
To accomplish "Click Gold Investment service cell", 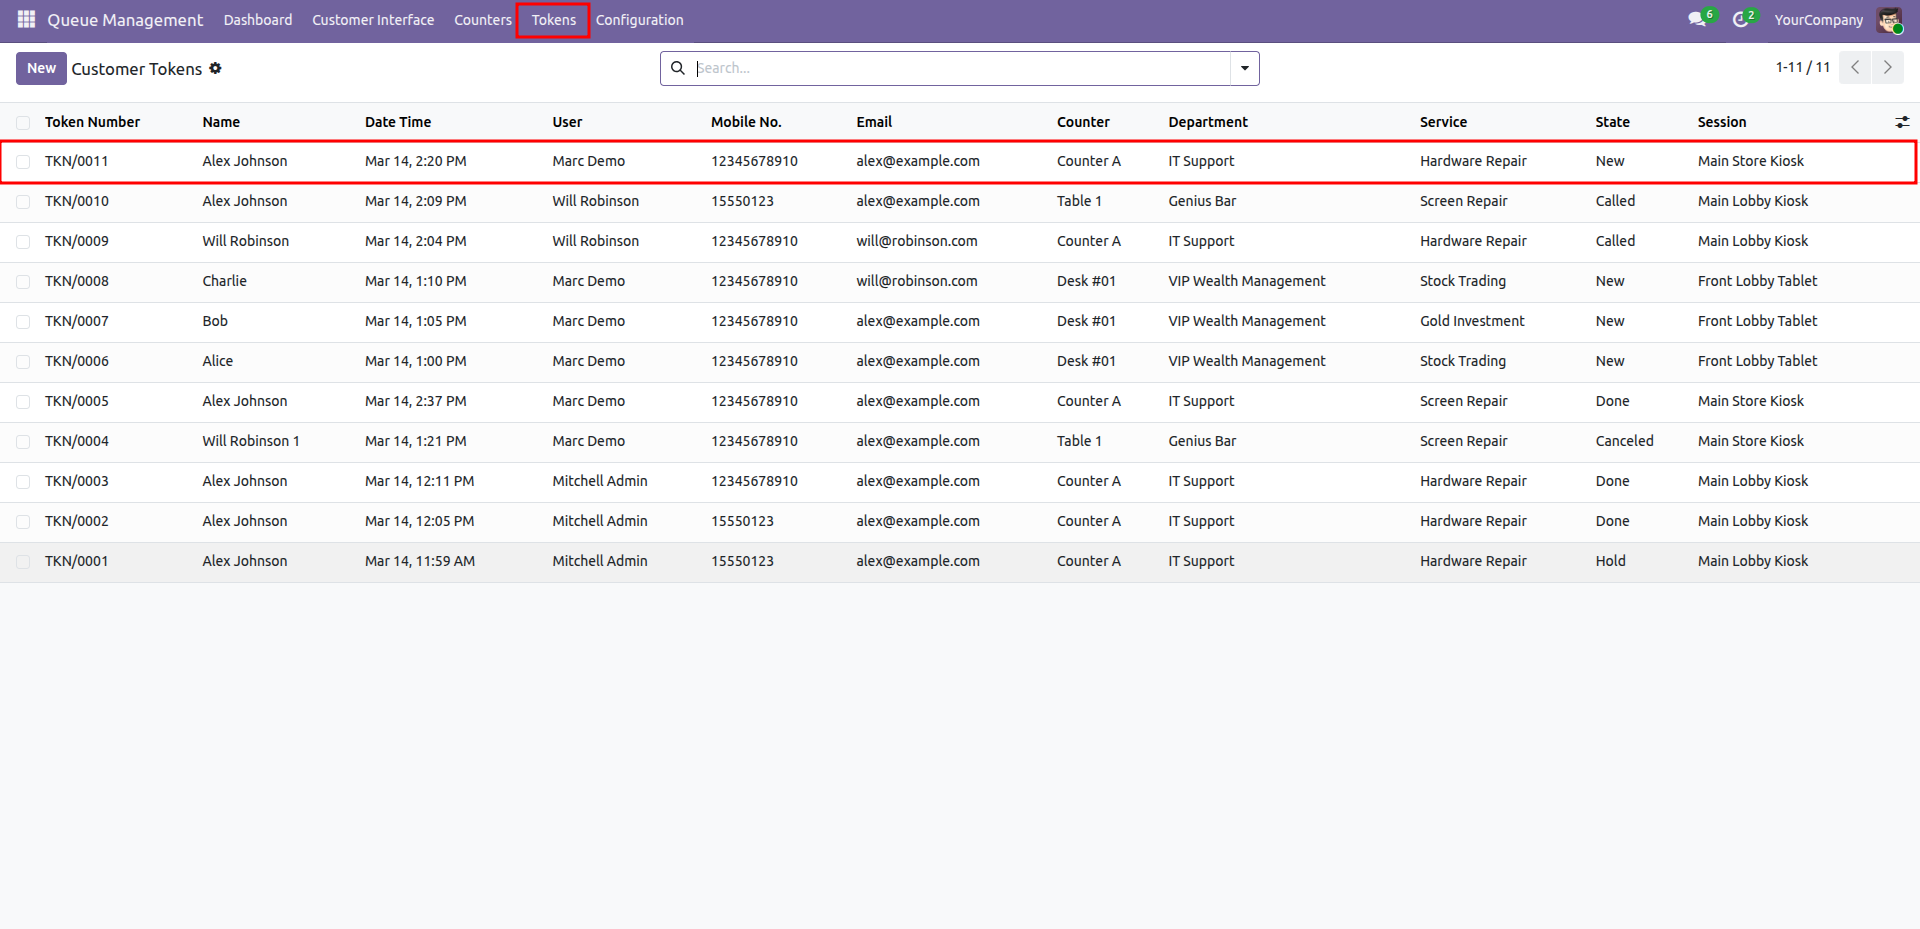I will point(1472,321).
